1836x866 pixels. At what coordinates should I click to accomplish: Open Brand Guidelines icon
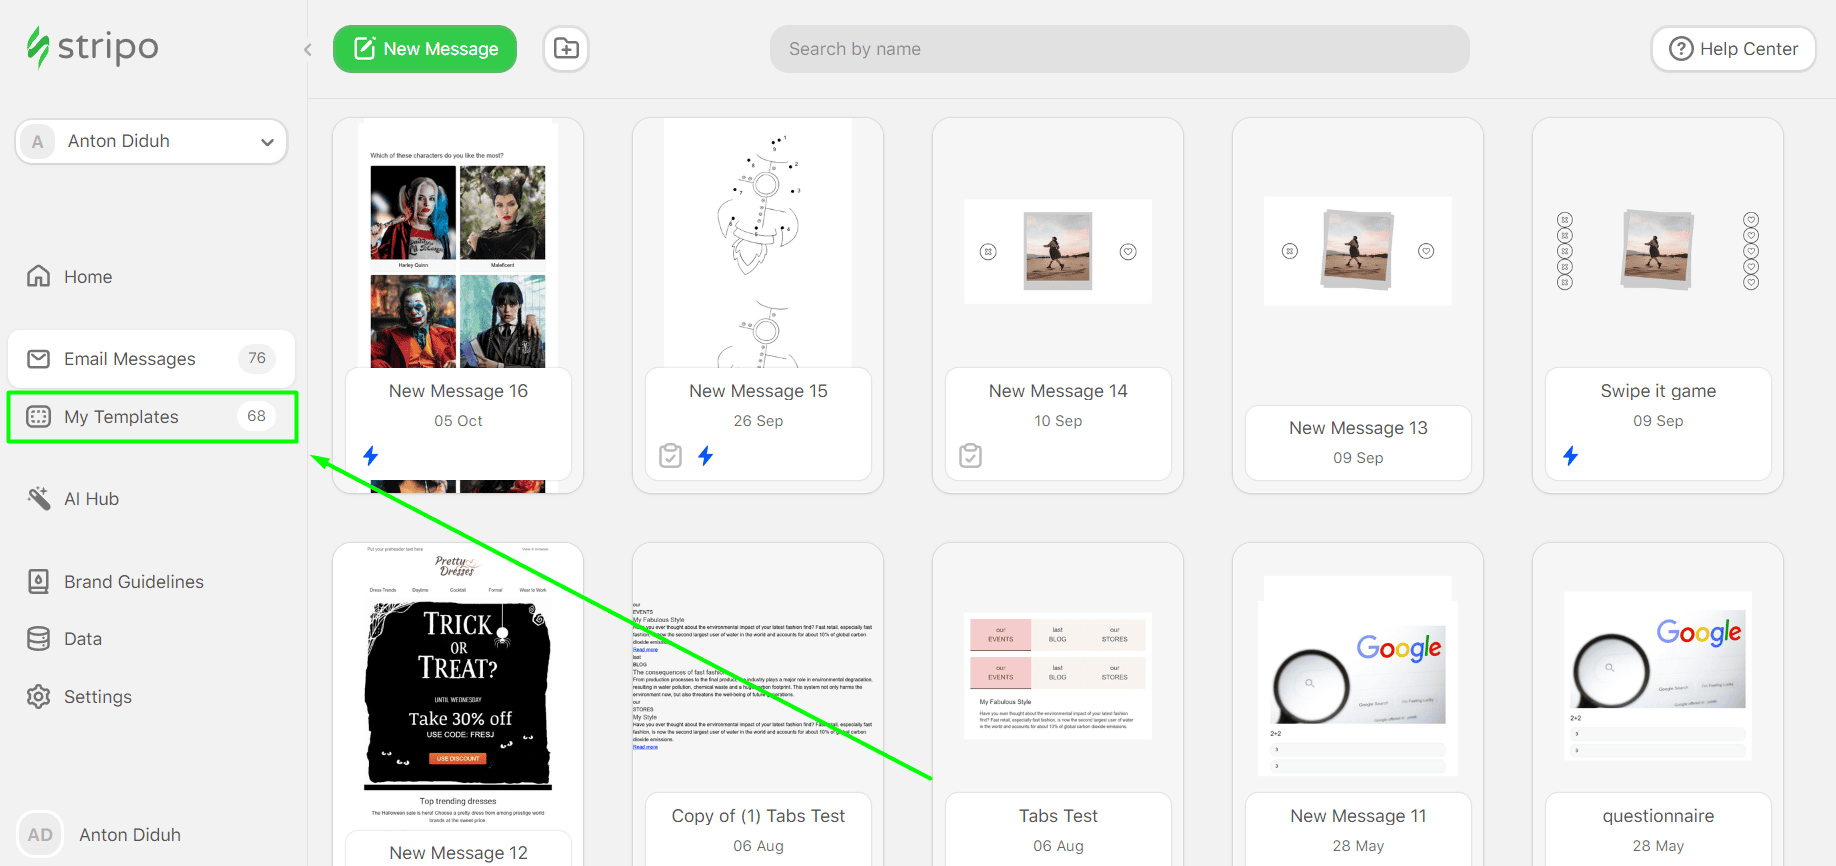(x=39, y=582)
